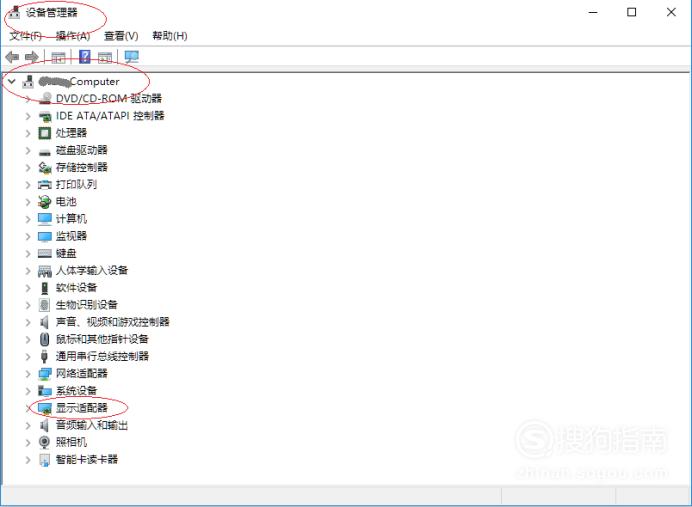The width and height of the screenshot is (692, 507).
Task: Select the 显示适配器 tree item
Action: [x=82, y=408]
